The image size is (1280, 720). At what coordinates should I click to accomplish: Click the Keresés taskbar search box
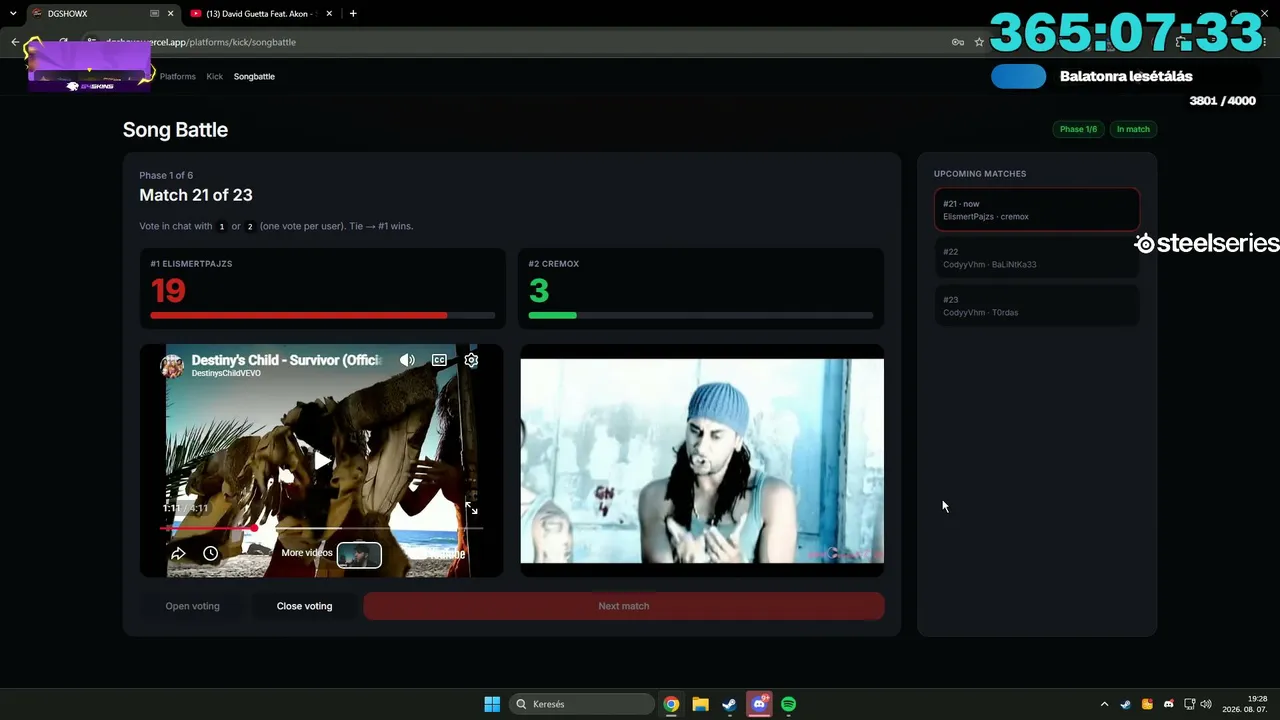pos(580,704)
